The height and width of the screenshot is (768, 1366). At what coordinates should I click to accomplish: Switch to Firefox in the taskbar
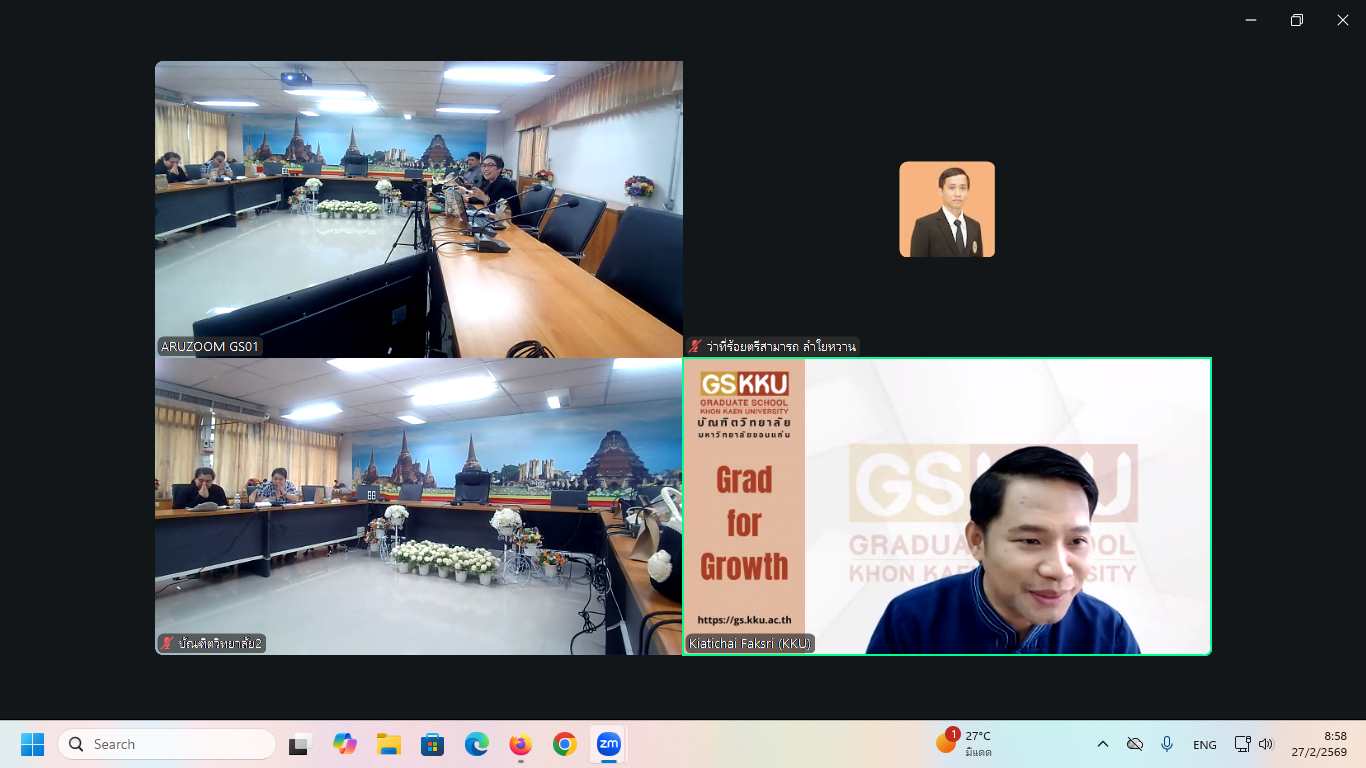(521, 744)
